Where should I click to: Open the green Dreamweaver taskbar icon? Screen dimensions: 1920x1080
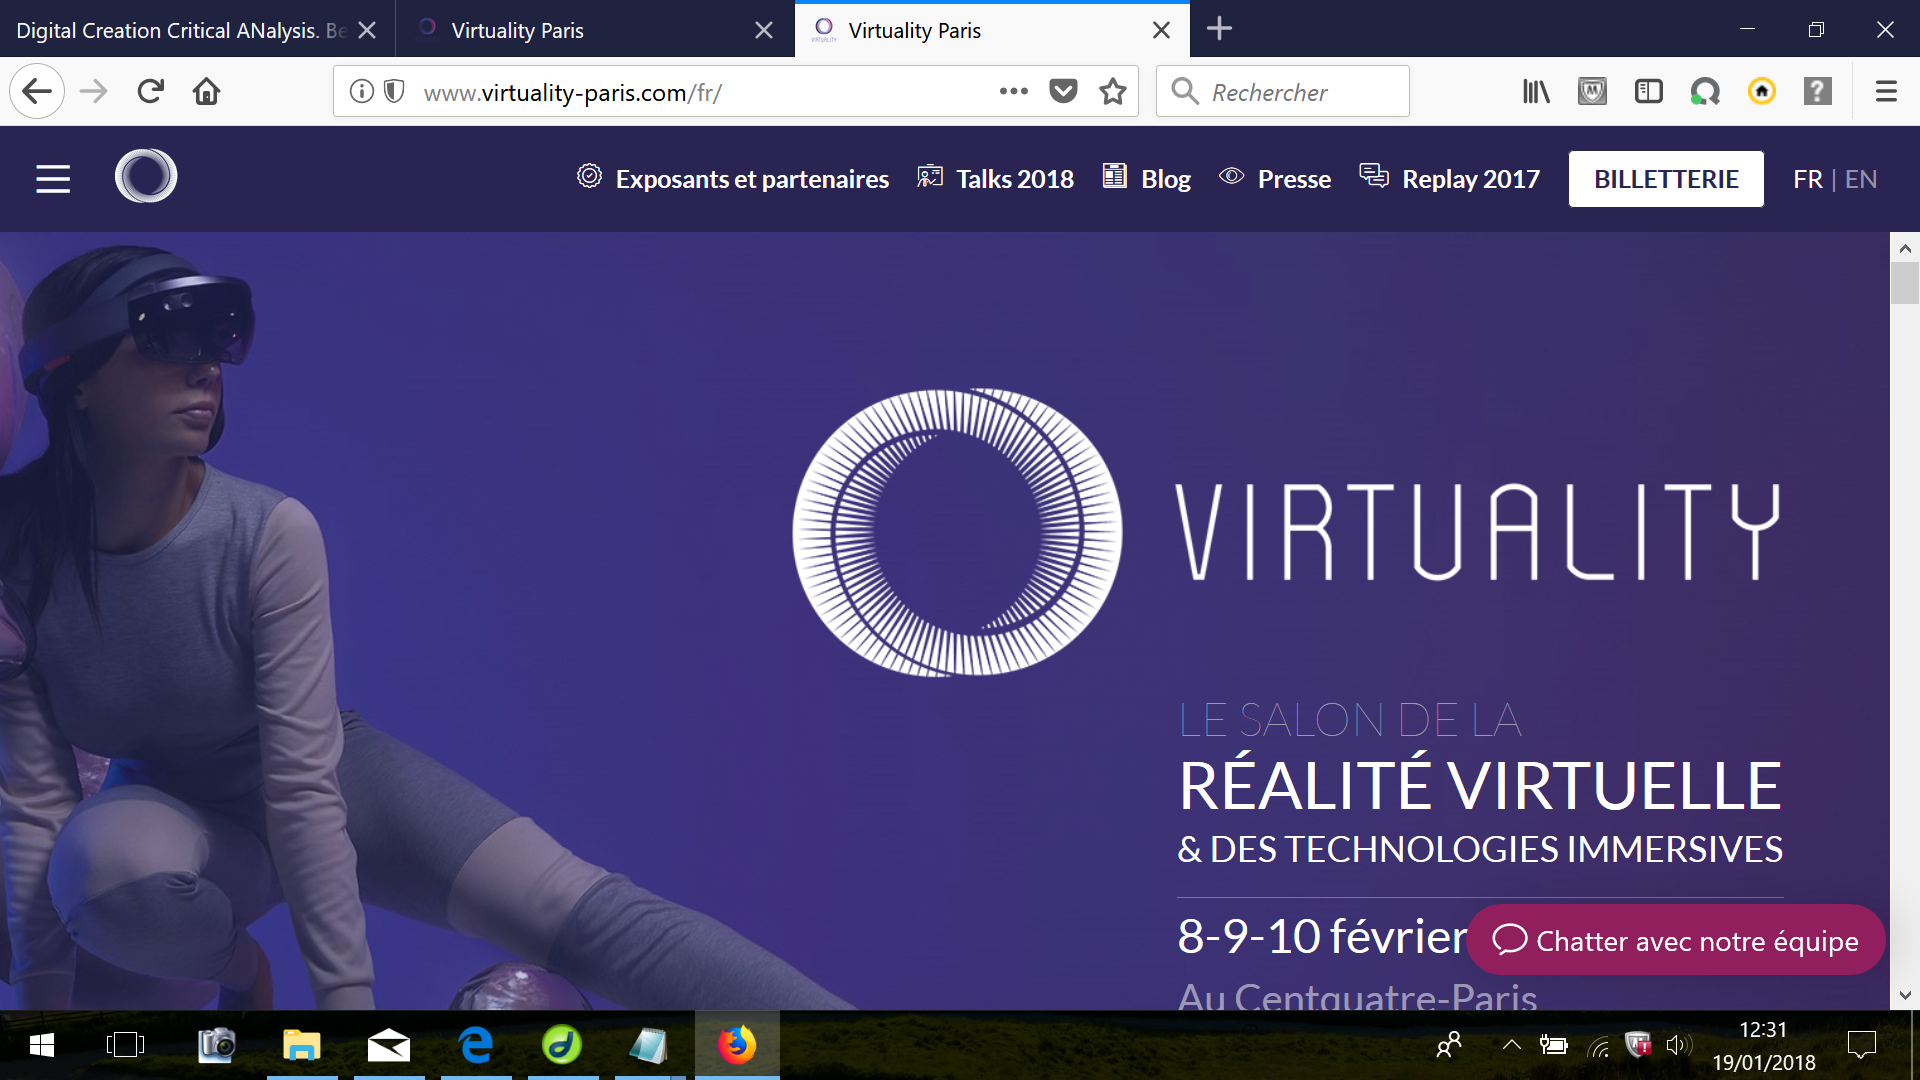pyautogui.click(x=562, y=1045)
